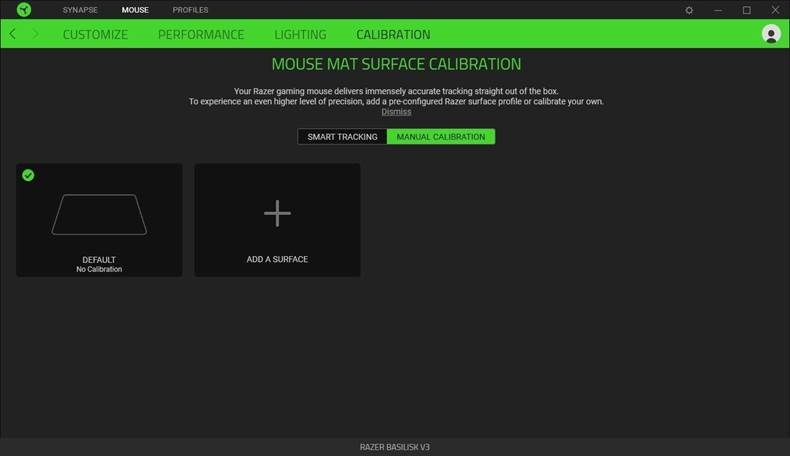Click the Razer logo icon
790x456 pixels.
(24, 10)
